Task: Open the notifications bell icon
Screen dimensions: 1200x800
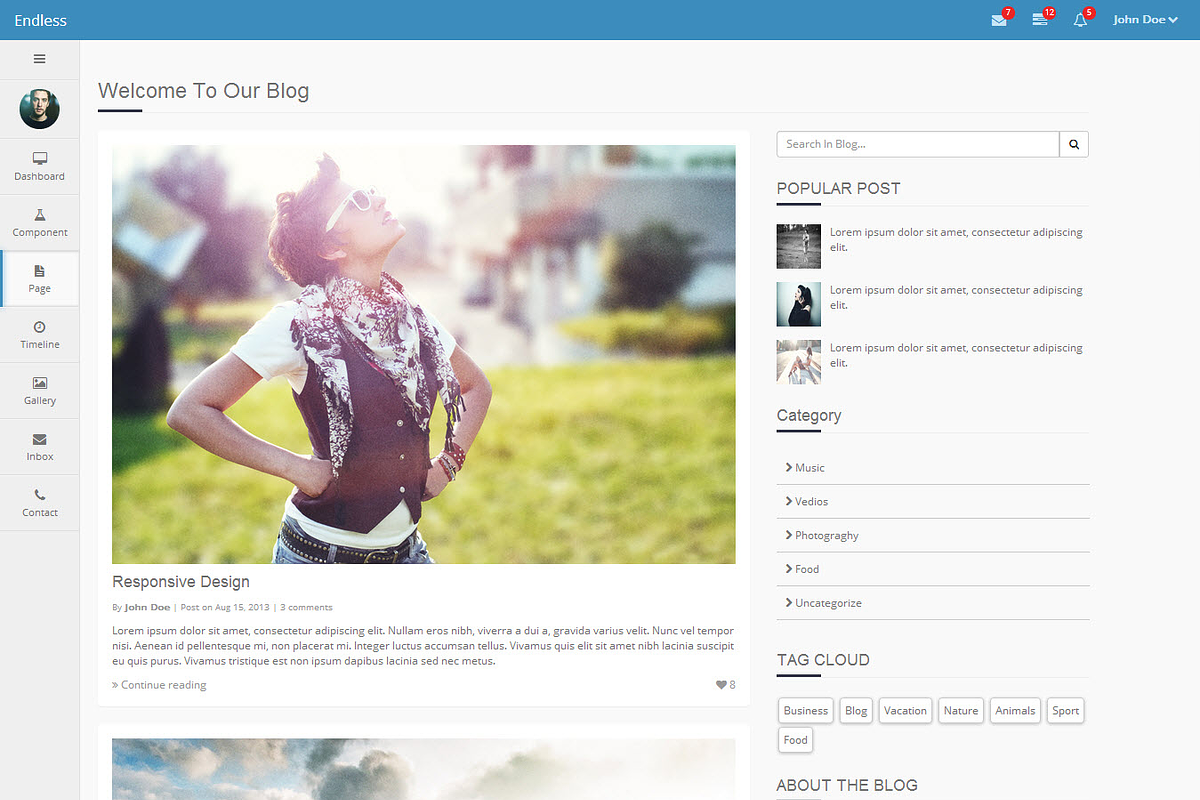Action: coord(1080,20)
